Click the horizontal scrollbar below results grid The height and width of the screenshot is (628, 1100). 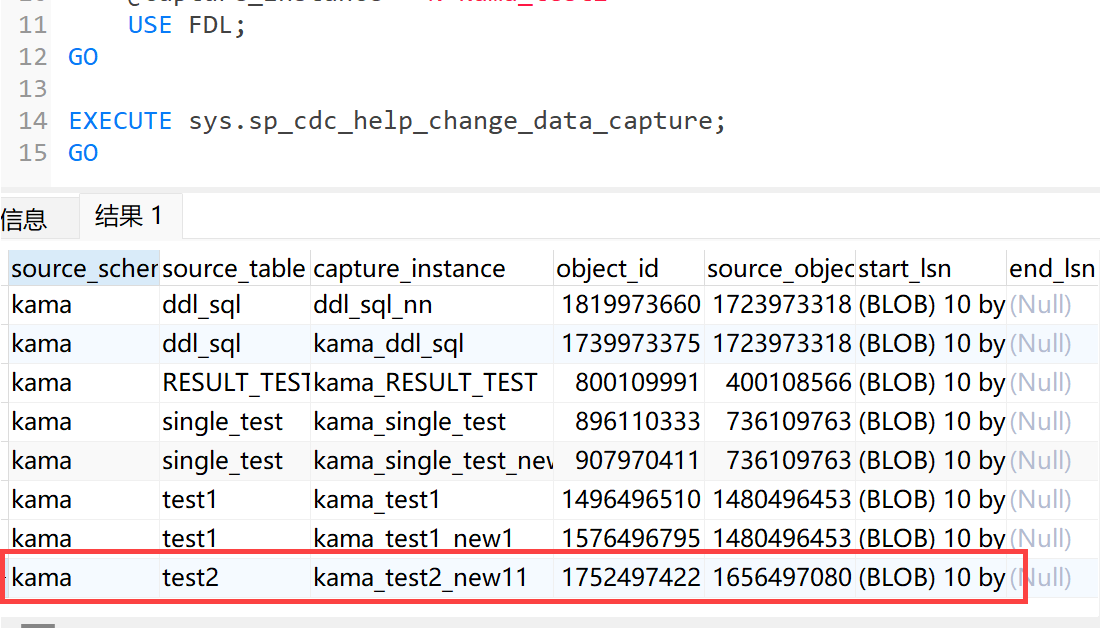pyautogui.click(x=40, y=624)
